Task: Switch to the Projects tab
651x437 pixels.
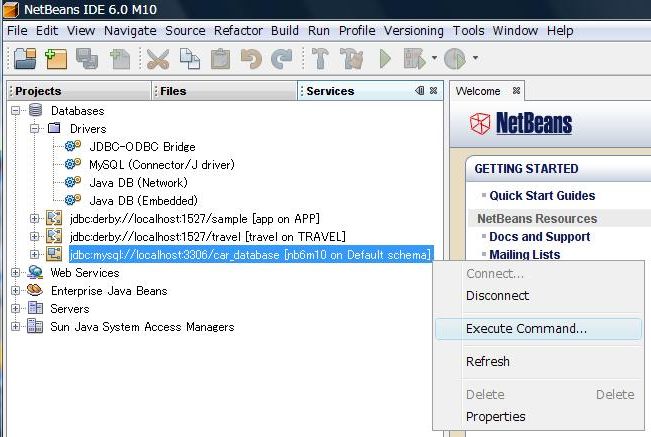Action: pyautogui.click(x=38, y=91)
